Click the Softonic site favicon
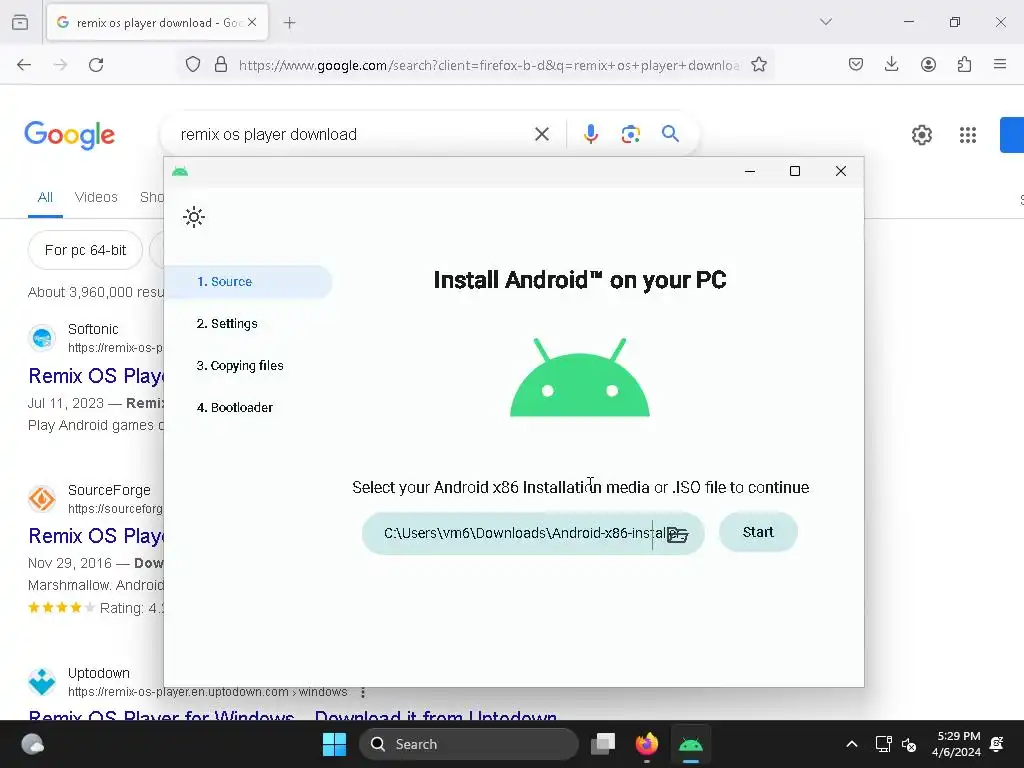 pos(42,338)
